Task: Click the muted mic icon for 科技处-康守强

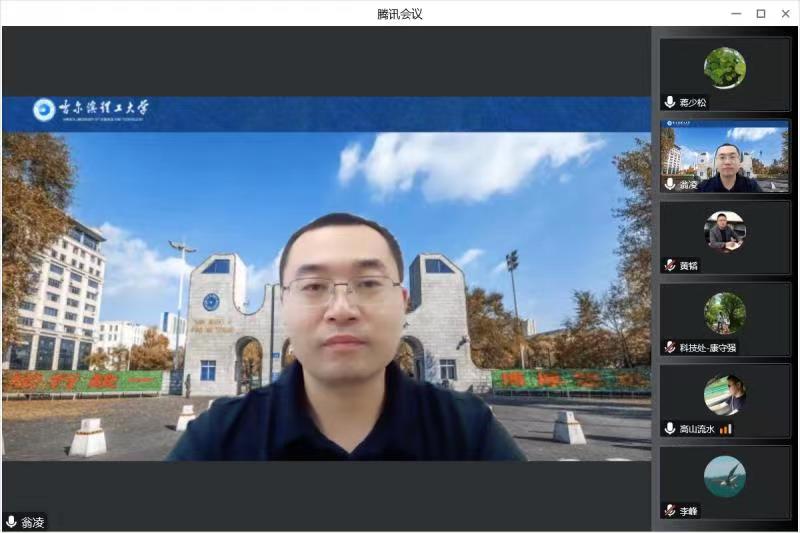Action: [x=670, y=347]
